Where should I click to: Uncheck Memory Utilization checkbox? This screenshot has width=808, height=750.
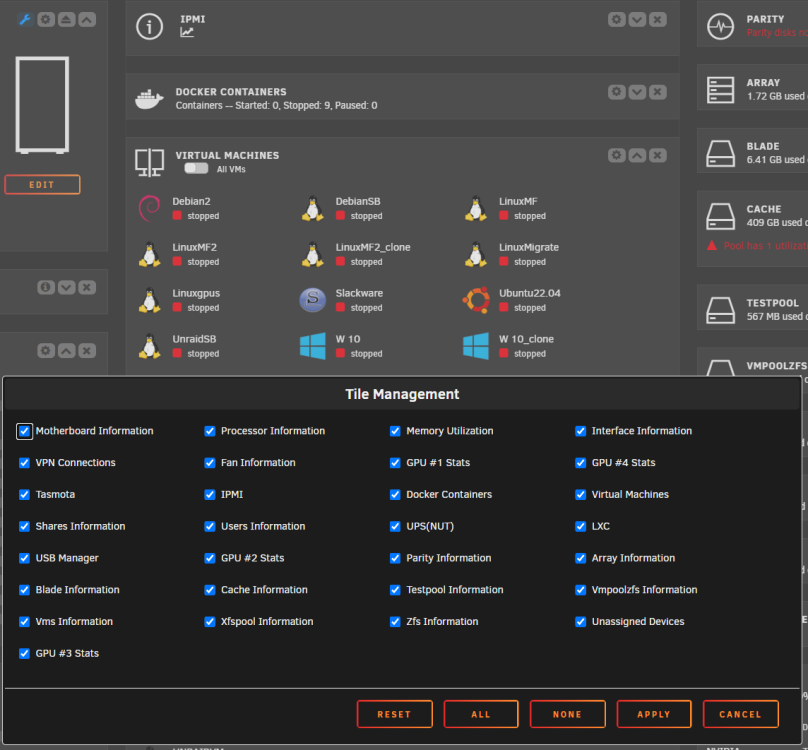coord(395,431)
